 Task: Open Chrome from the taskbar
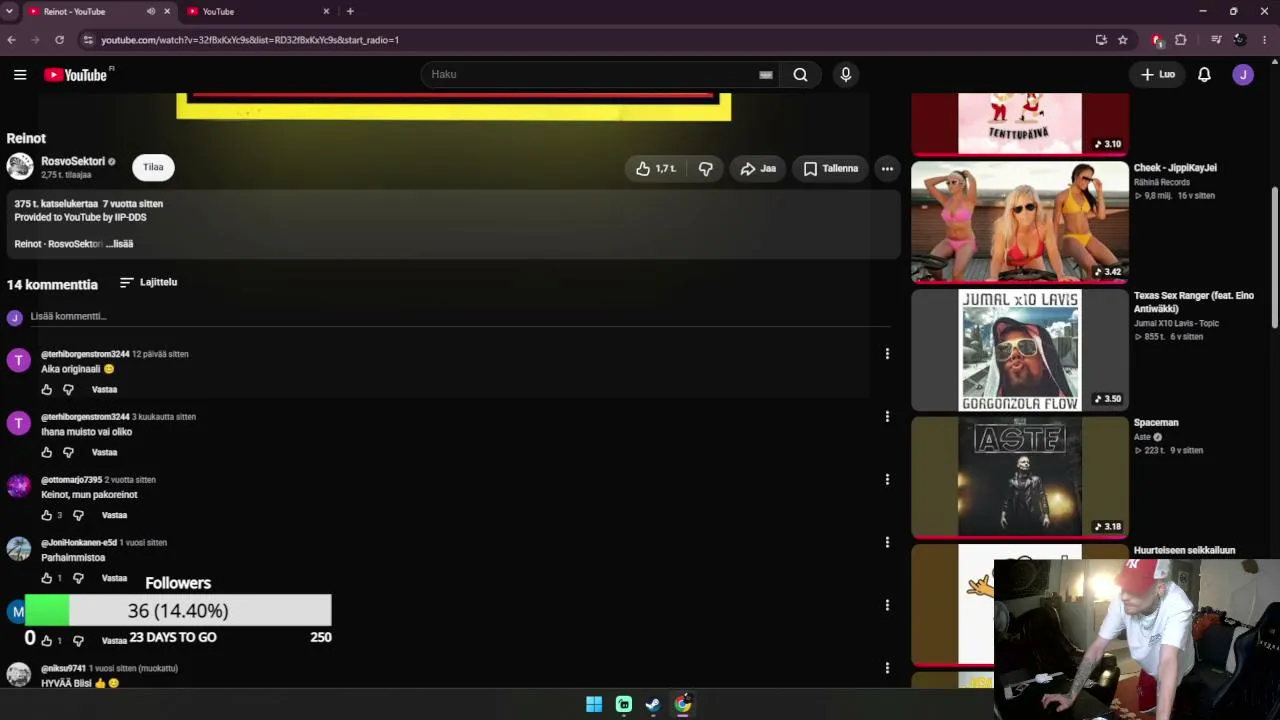(682, 705)
